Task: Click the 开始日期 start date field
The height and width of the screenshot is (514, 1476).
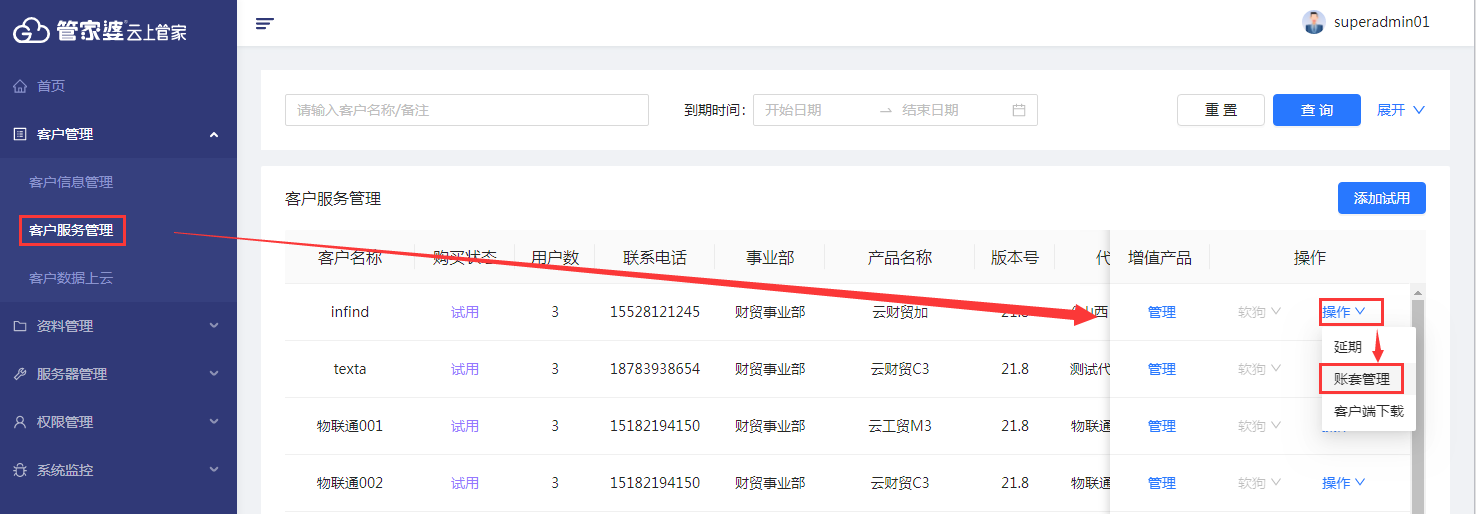Action: coord(815,110)
